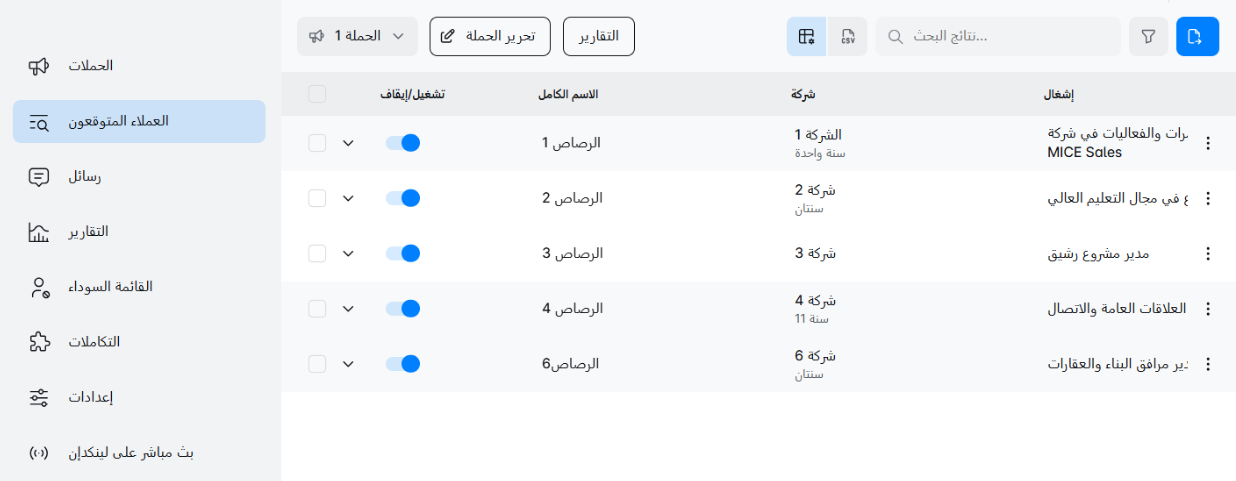1236x481 pixels.
Task: Check the select-all header checkbox
Action: point(317,94)
